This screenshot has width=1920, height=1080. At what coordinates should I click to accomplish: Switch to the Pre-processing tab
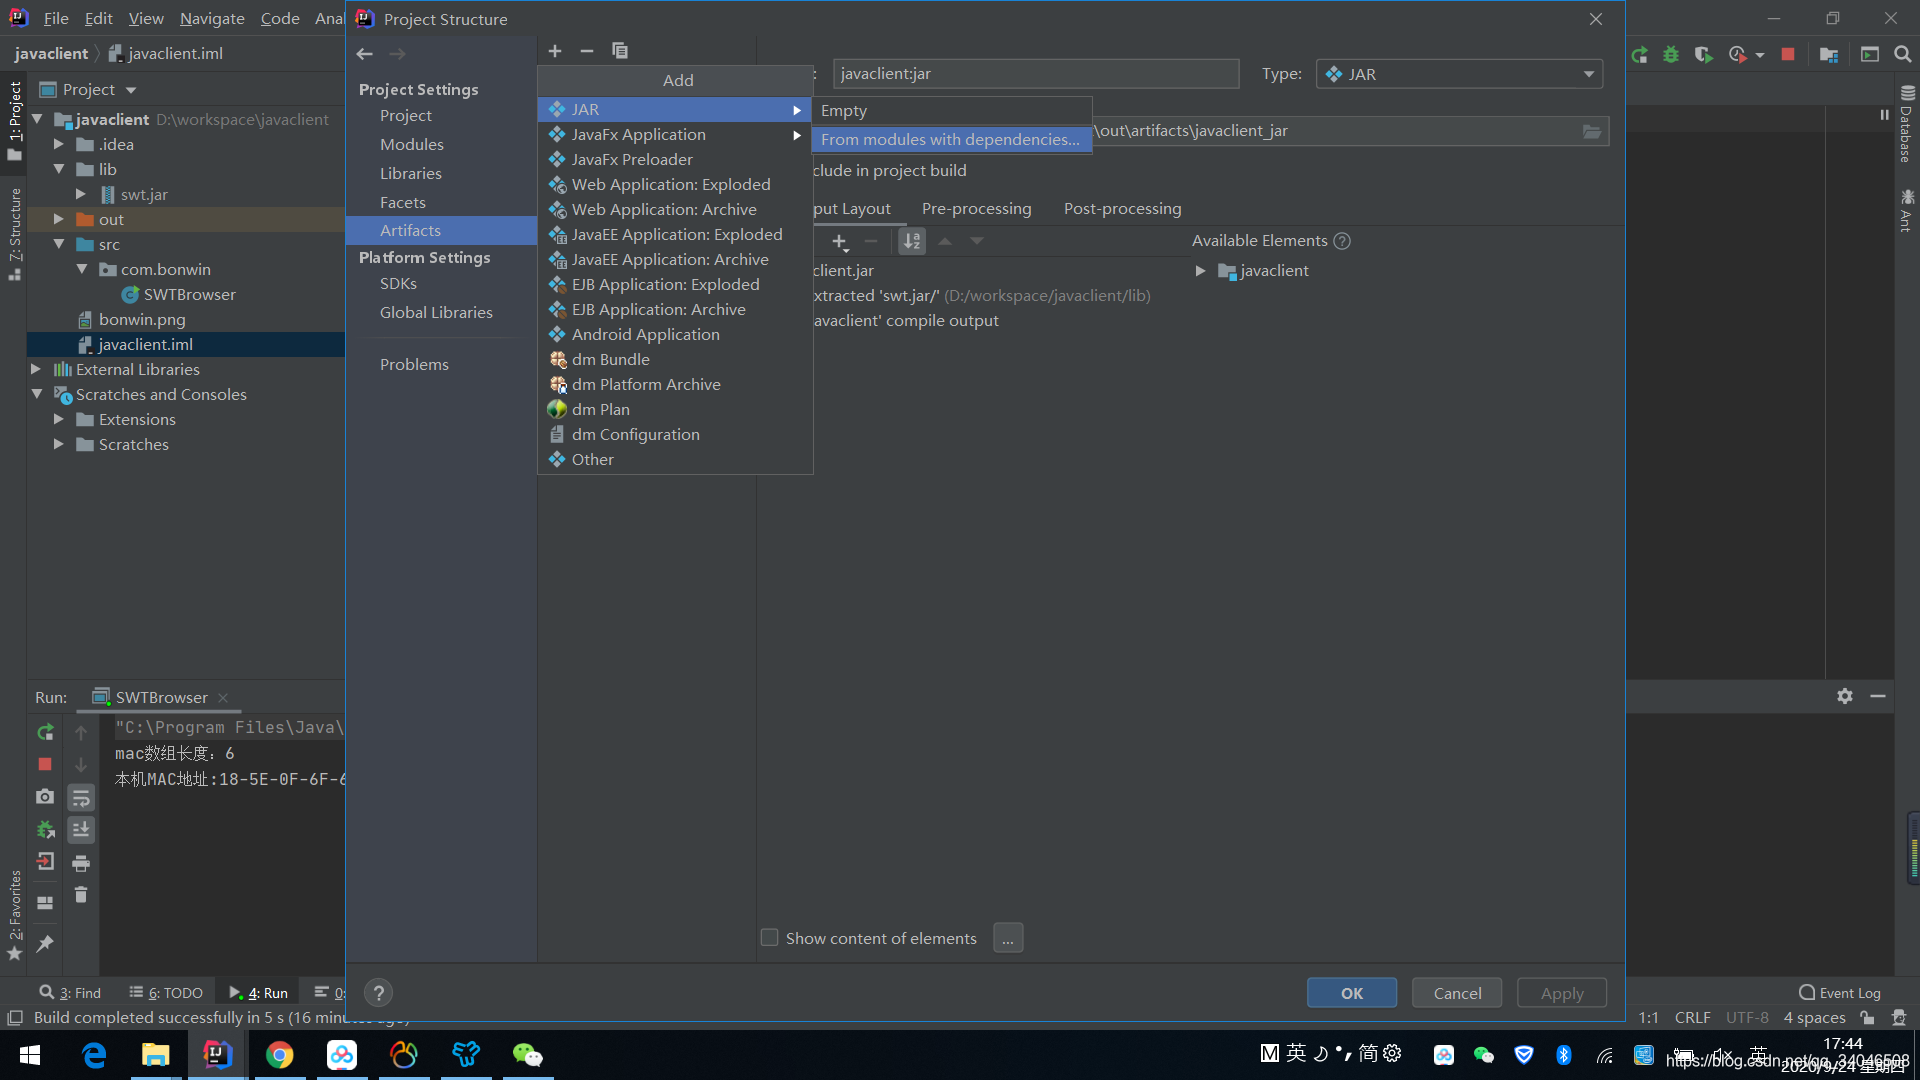pyautogui.click(x=976, y=209)
